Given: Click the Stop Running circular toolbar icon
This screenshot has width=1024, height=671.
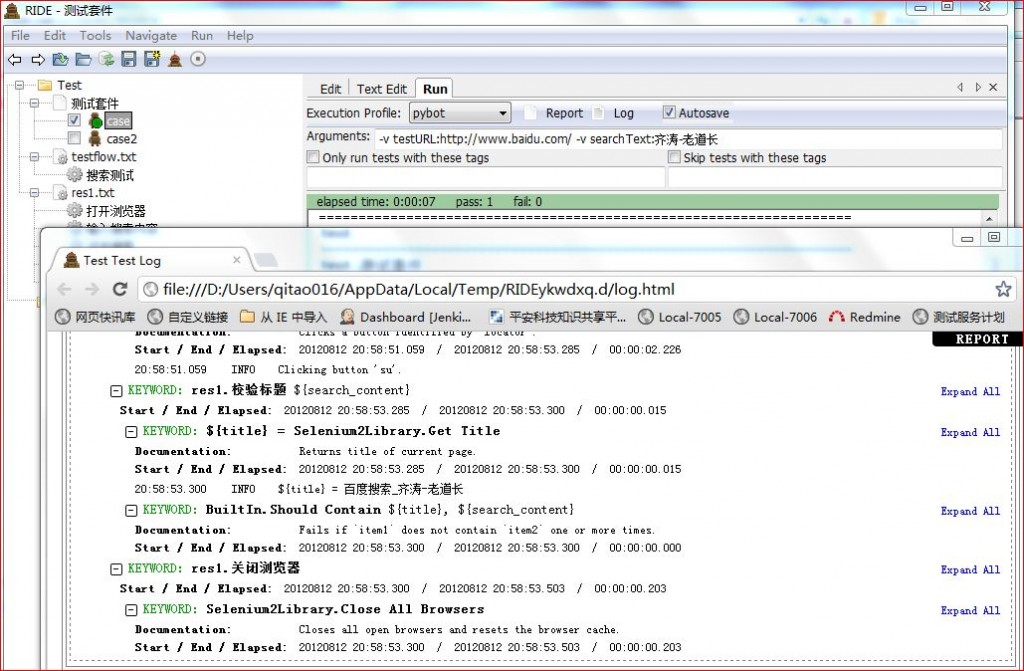Looking at the screenshot, I should coord(198,60).
